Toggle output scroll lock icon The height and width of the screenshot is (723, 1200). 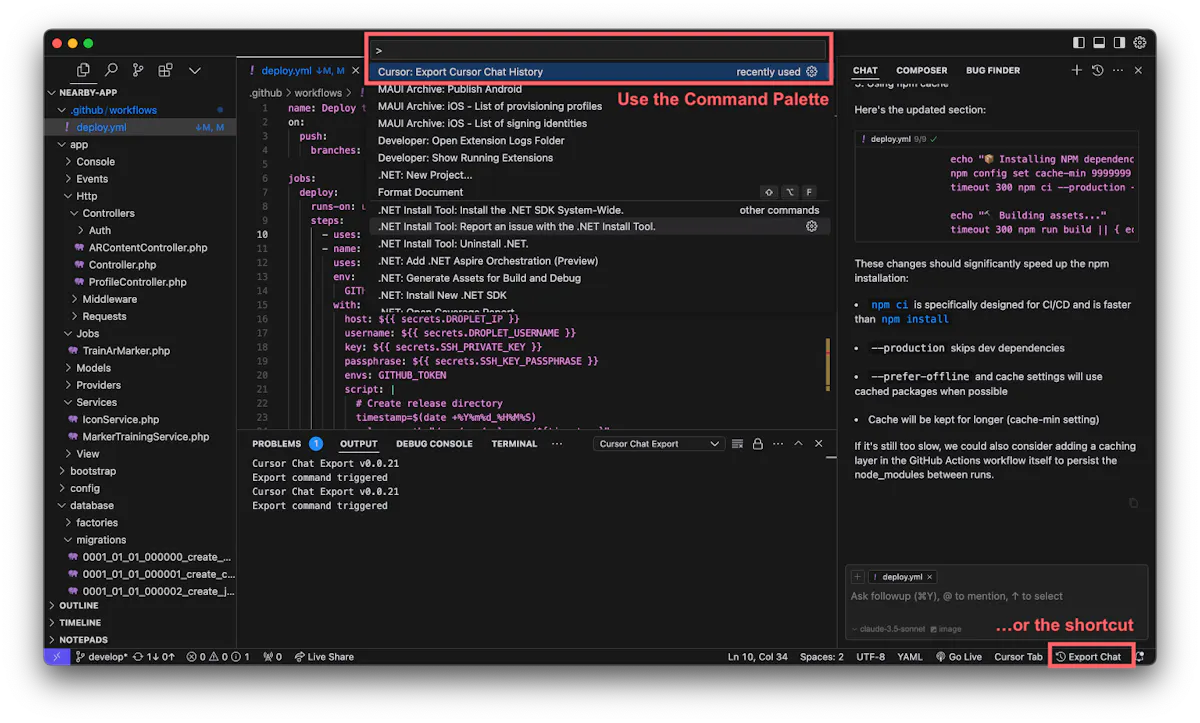758,444
